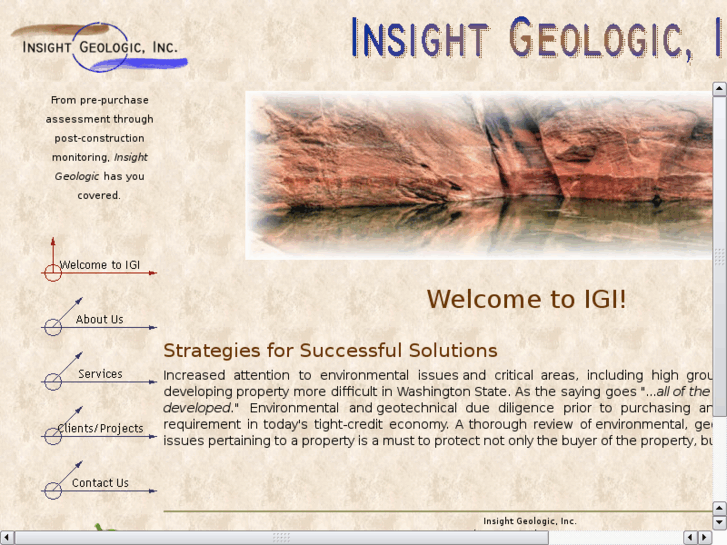Click the left arrow at start of horizontal scrollbar
Viewport: 727px width, 545px height.
7,537
